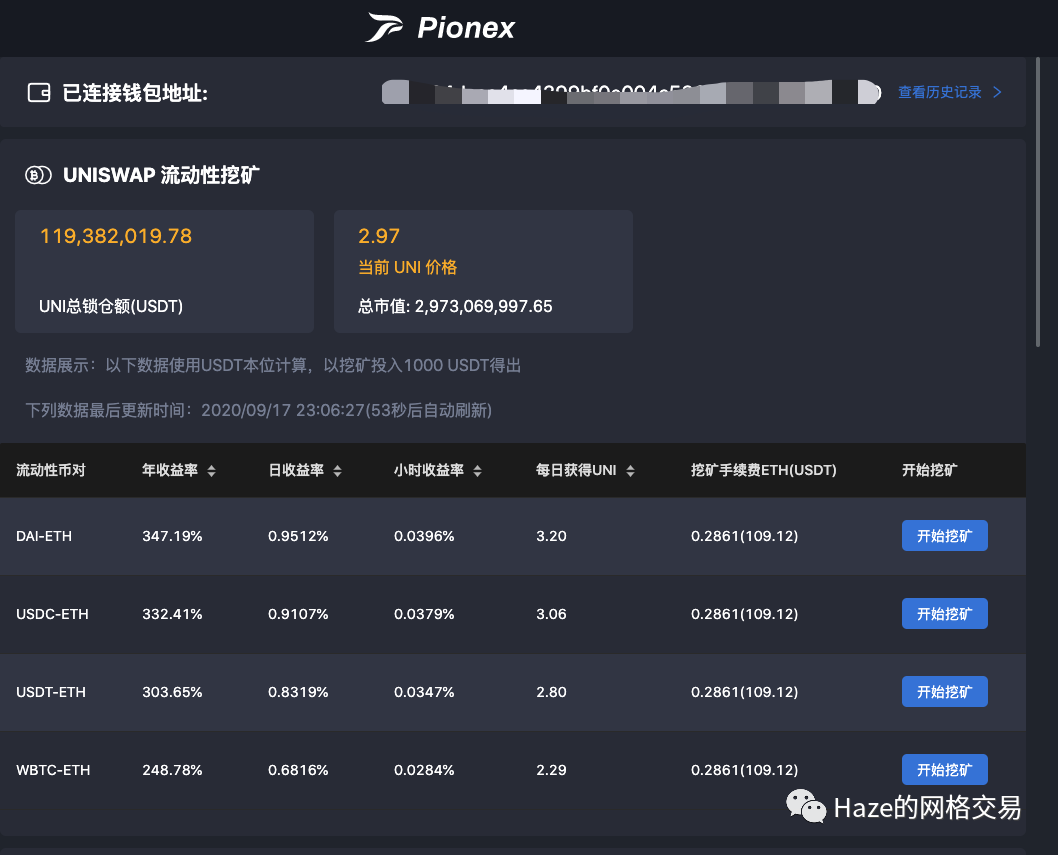The image size is (1058, 855).
Task: Sort by 年收益率 arrows
Action: click(x=211, y=471)
